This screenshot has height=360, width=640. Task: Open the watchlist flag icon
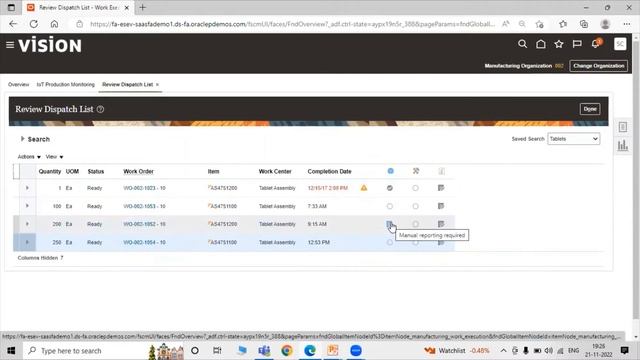coord(577,44)
